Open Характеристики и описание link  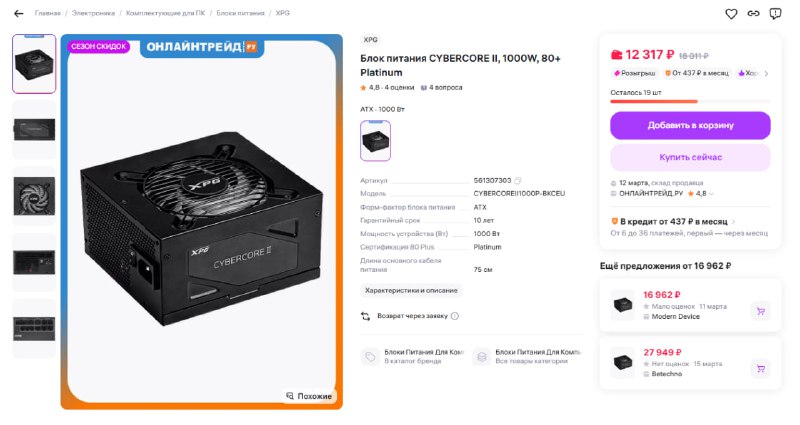[411, 290]
